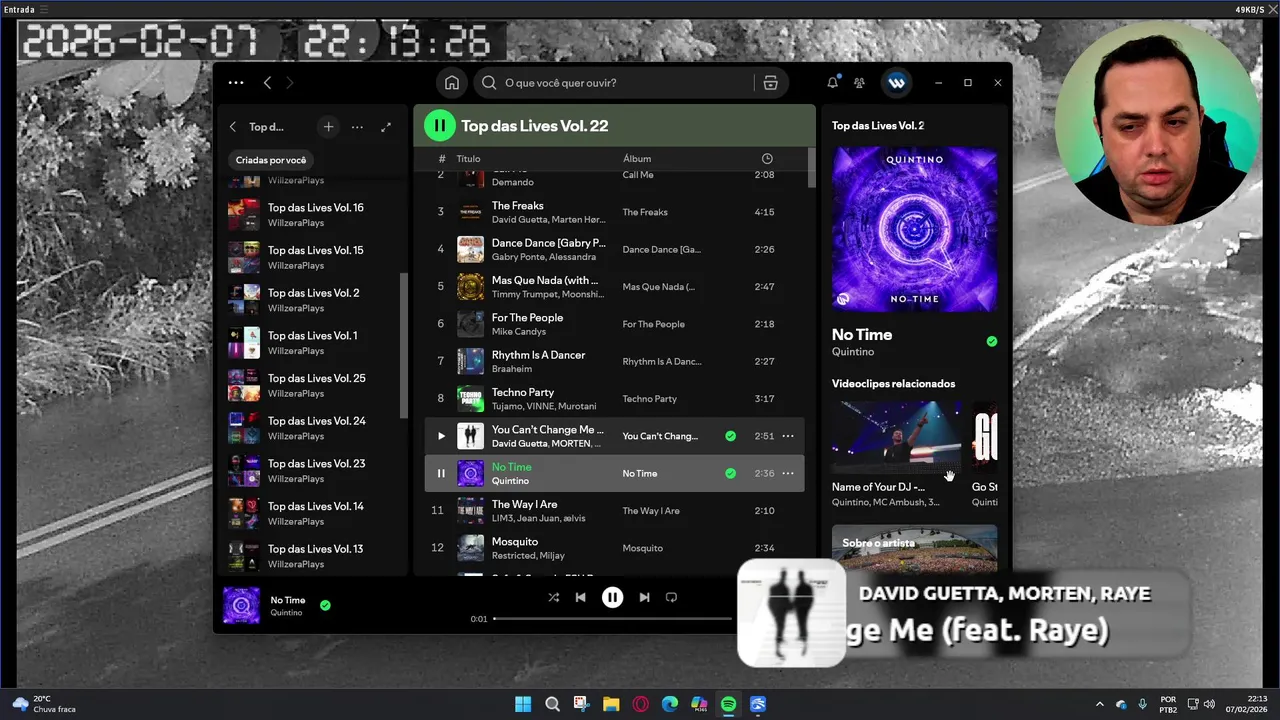Select Rhythm Is A Dancer track row

[614, 361]
